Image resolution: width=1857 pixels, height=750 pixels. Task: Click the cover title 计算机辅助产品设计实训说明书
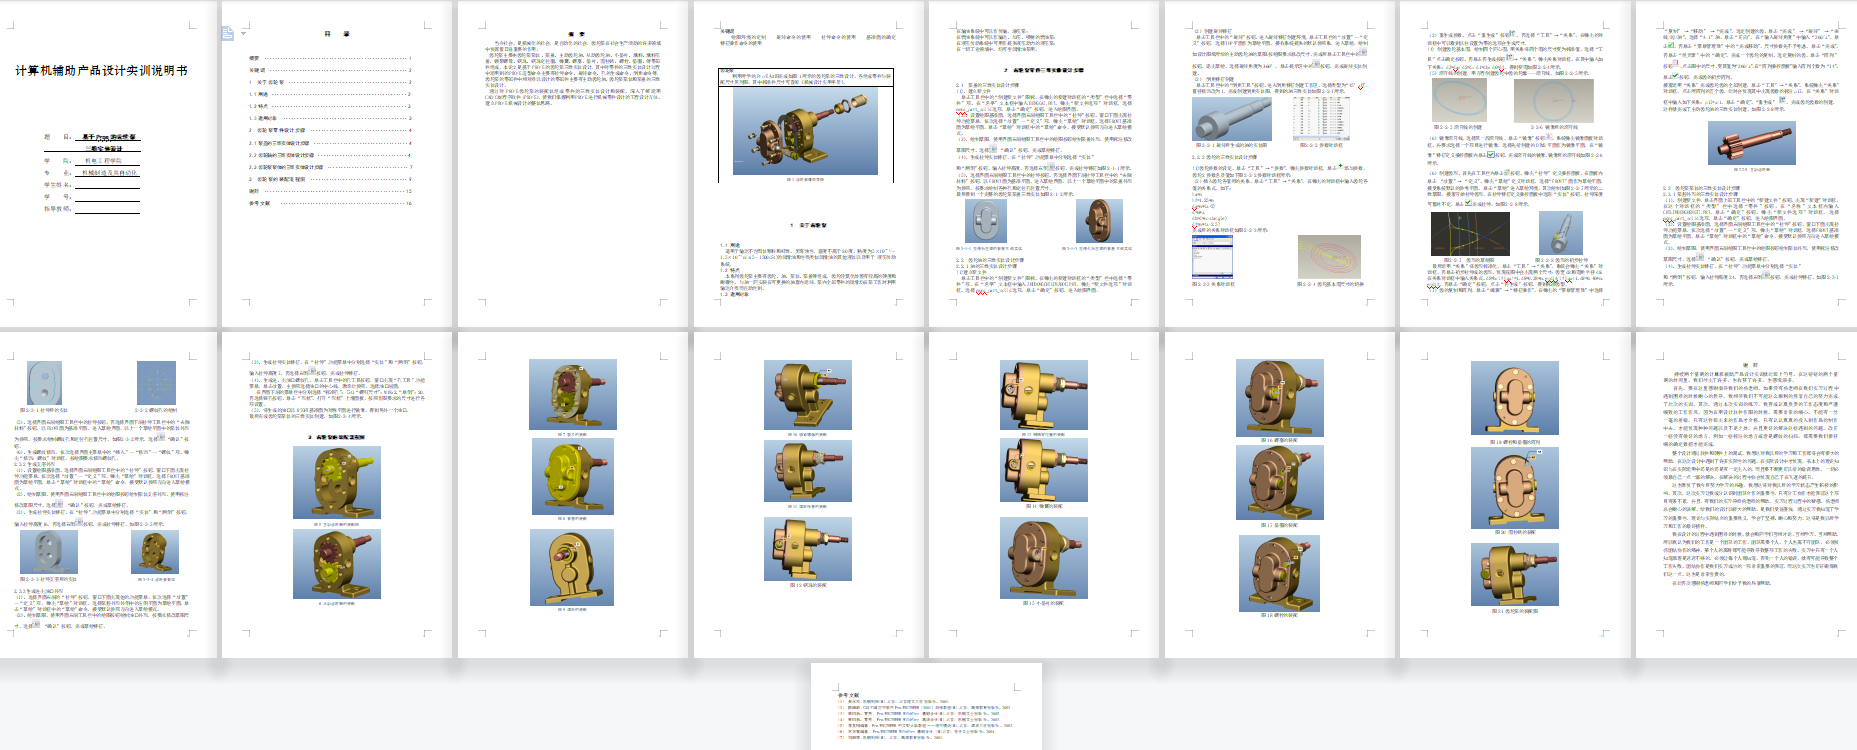tap(101, 71)
